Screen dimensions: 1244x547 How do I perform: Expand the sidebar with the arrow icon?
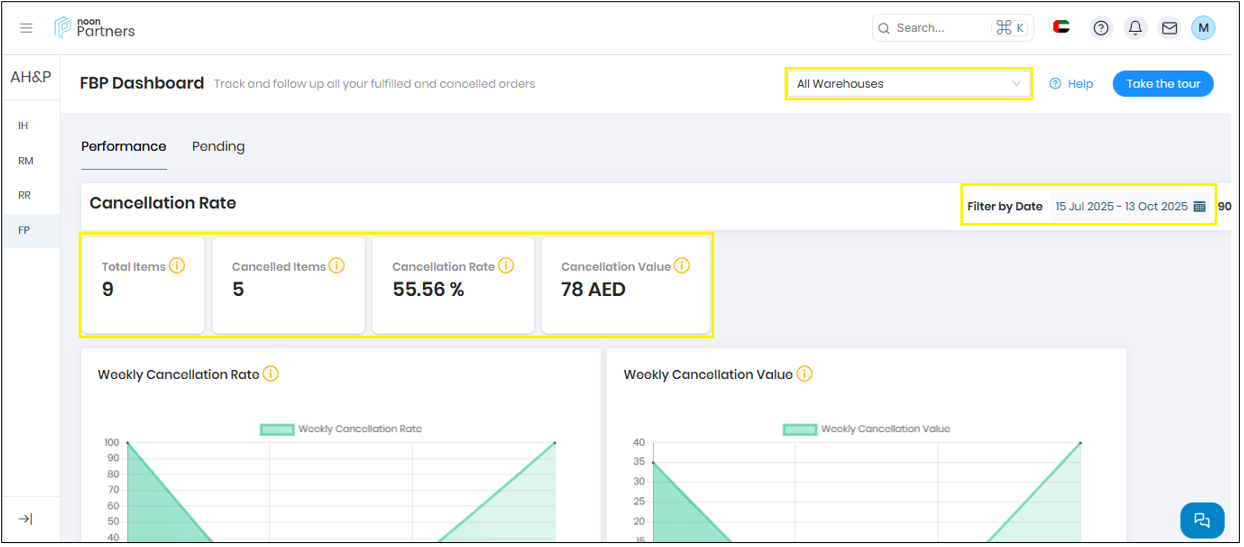tap(26, 519)
